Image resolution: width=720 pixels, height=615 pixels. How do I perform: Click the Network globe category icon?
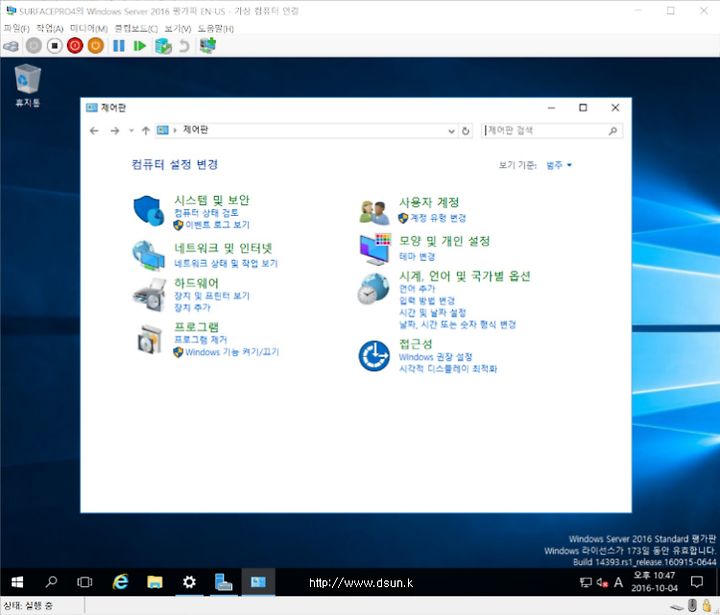[149, 255]
